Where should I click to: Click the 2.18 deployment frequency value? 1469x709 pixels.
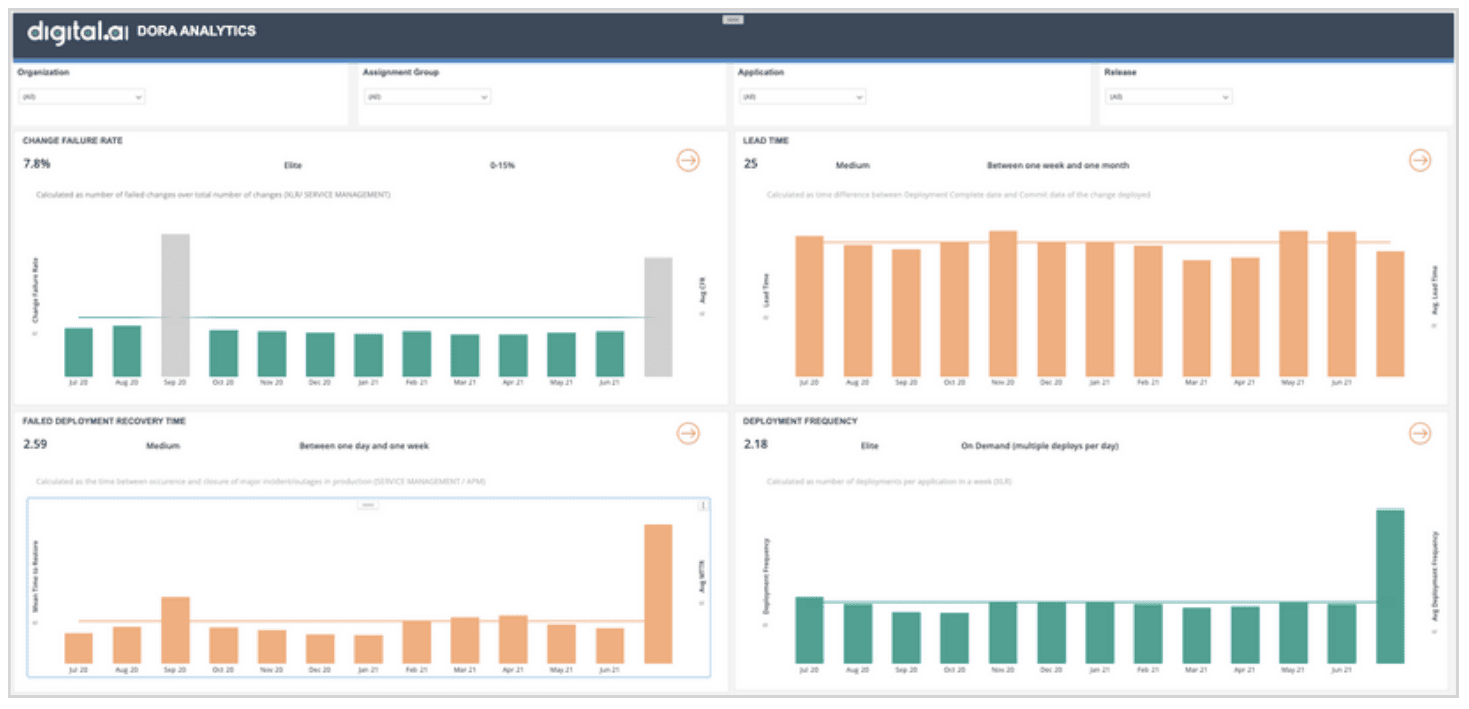pos(756,443)
